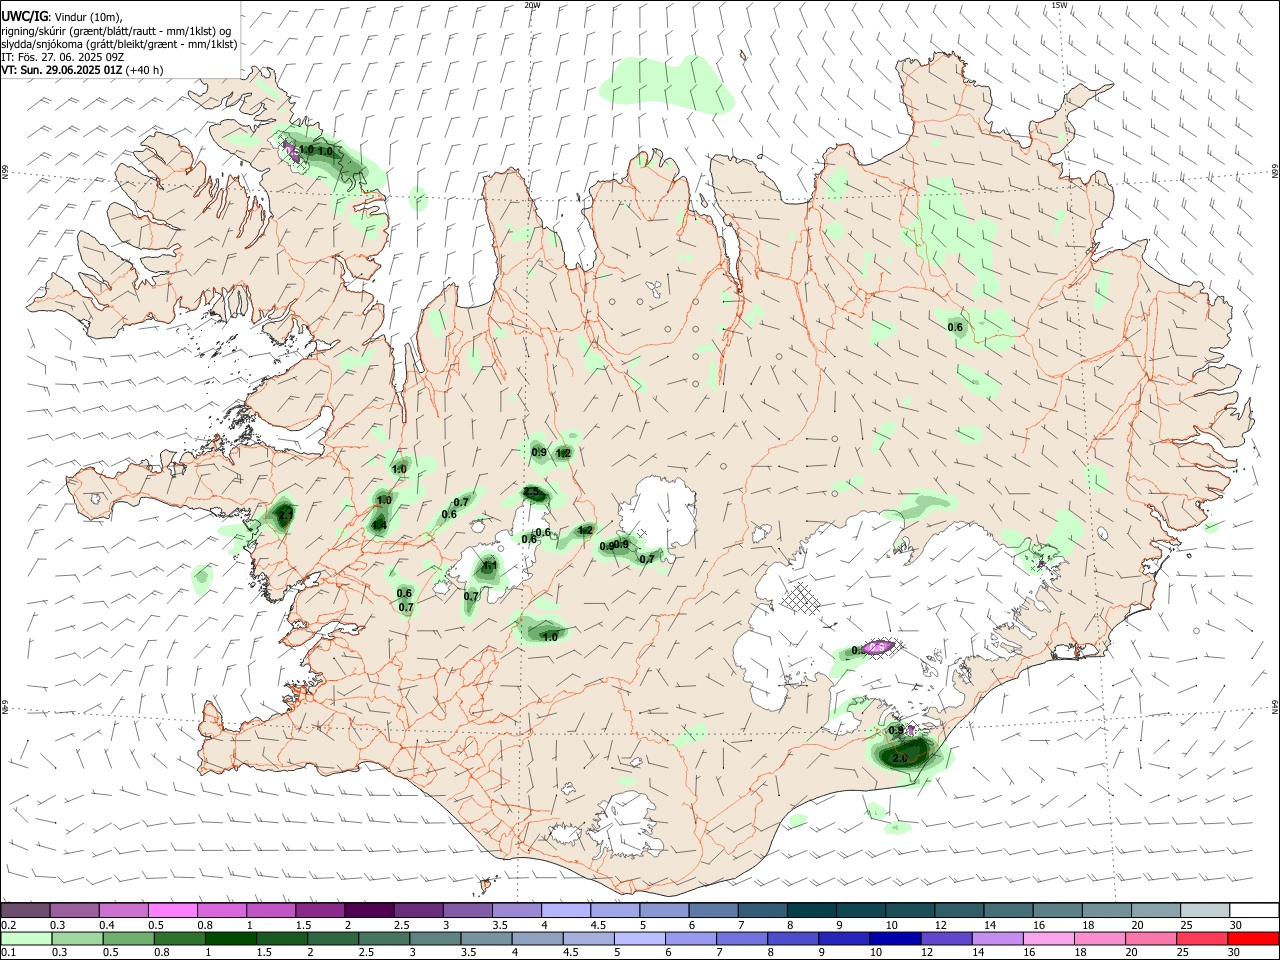Pick the top-row legend swatch between 0.2 and 0.3
Image resolution: width=1280 pixels, height=960 pixels.
point(25,910)
